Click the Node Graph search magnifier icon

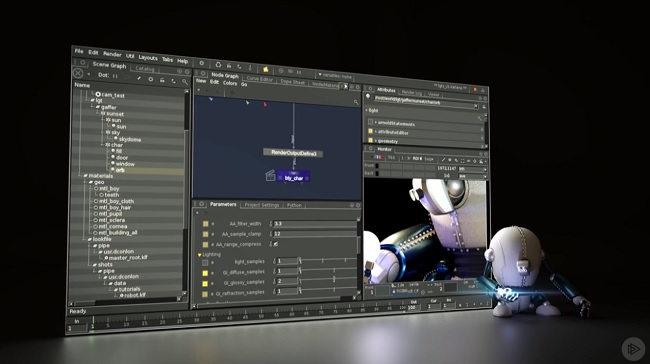coord(356,102)
